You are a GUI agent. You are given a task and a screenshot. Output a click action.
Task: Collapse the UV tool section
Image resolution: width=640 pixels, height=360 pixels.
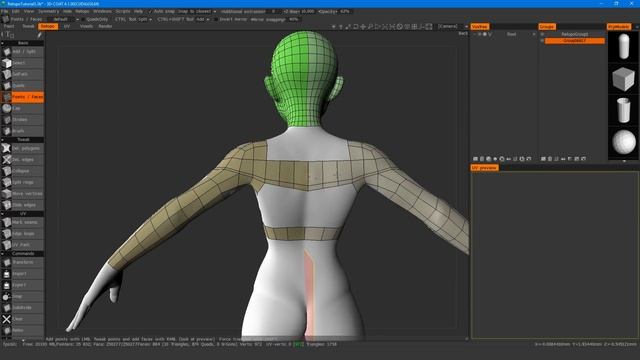click(22, 213)
